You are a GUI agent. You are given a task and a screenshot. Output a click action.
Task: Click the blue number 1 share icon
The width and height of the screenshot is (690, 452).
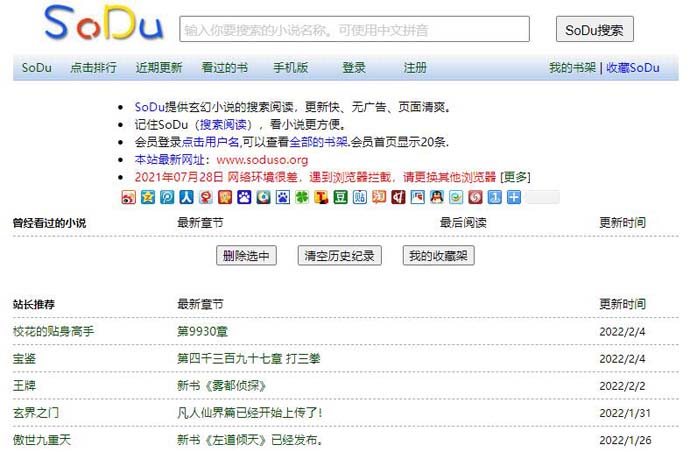pyautogui.click(x=495, y=197)
